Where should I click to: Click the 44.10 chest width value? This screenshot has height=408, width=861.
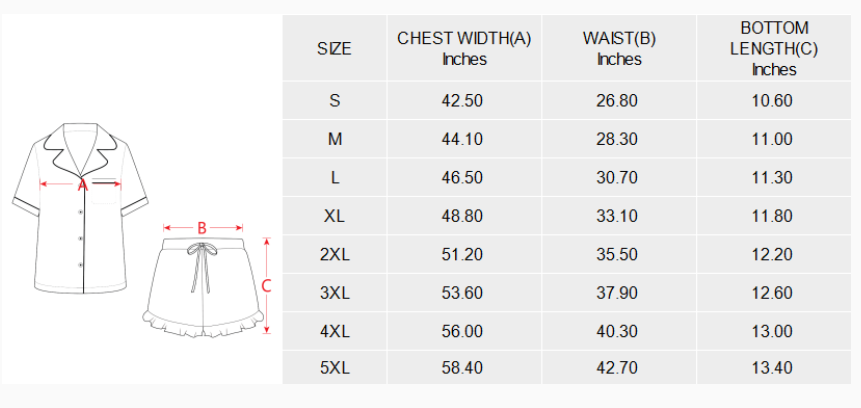tap(462, 139)
